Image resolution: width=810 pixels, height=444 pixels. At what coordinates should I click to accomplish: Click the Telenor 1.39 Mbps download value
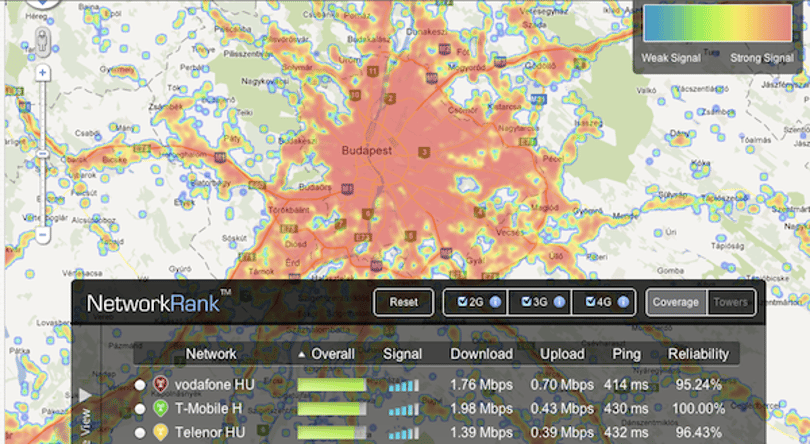pyautogui.click(x=481, y=433)
